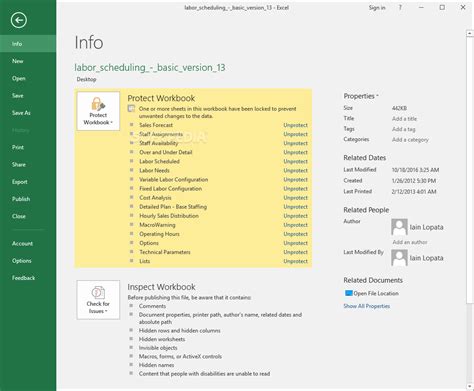The height and width of the screenshot is (391, 474).
Task: Click the Hidden worksheets inspection item
Action: [x=162, y=339]
